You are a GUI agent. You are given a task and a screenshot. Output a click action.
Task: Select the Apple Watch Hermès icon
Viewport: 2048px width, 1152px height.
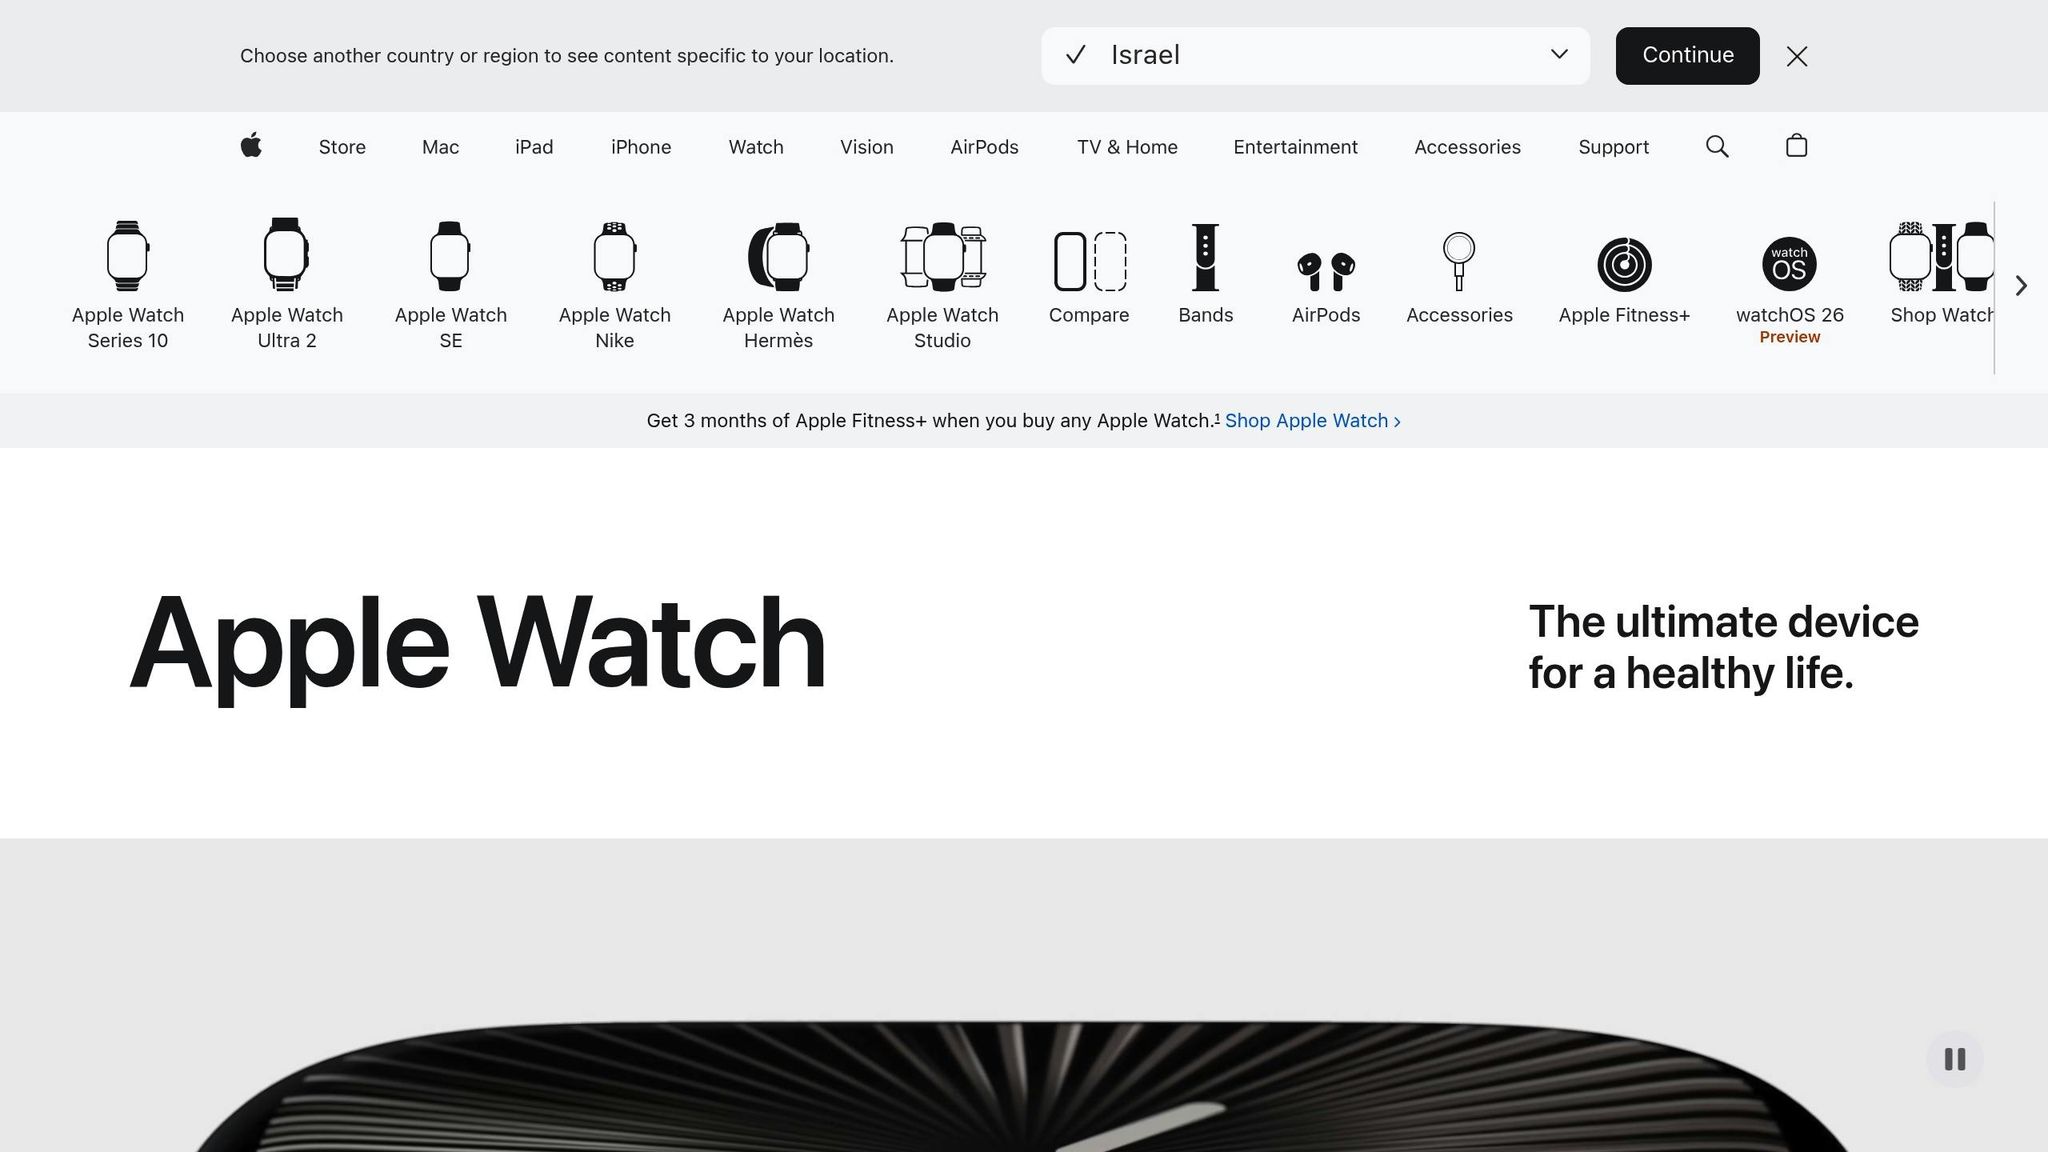click(x=778, y=257)
